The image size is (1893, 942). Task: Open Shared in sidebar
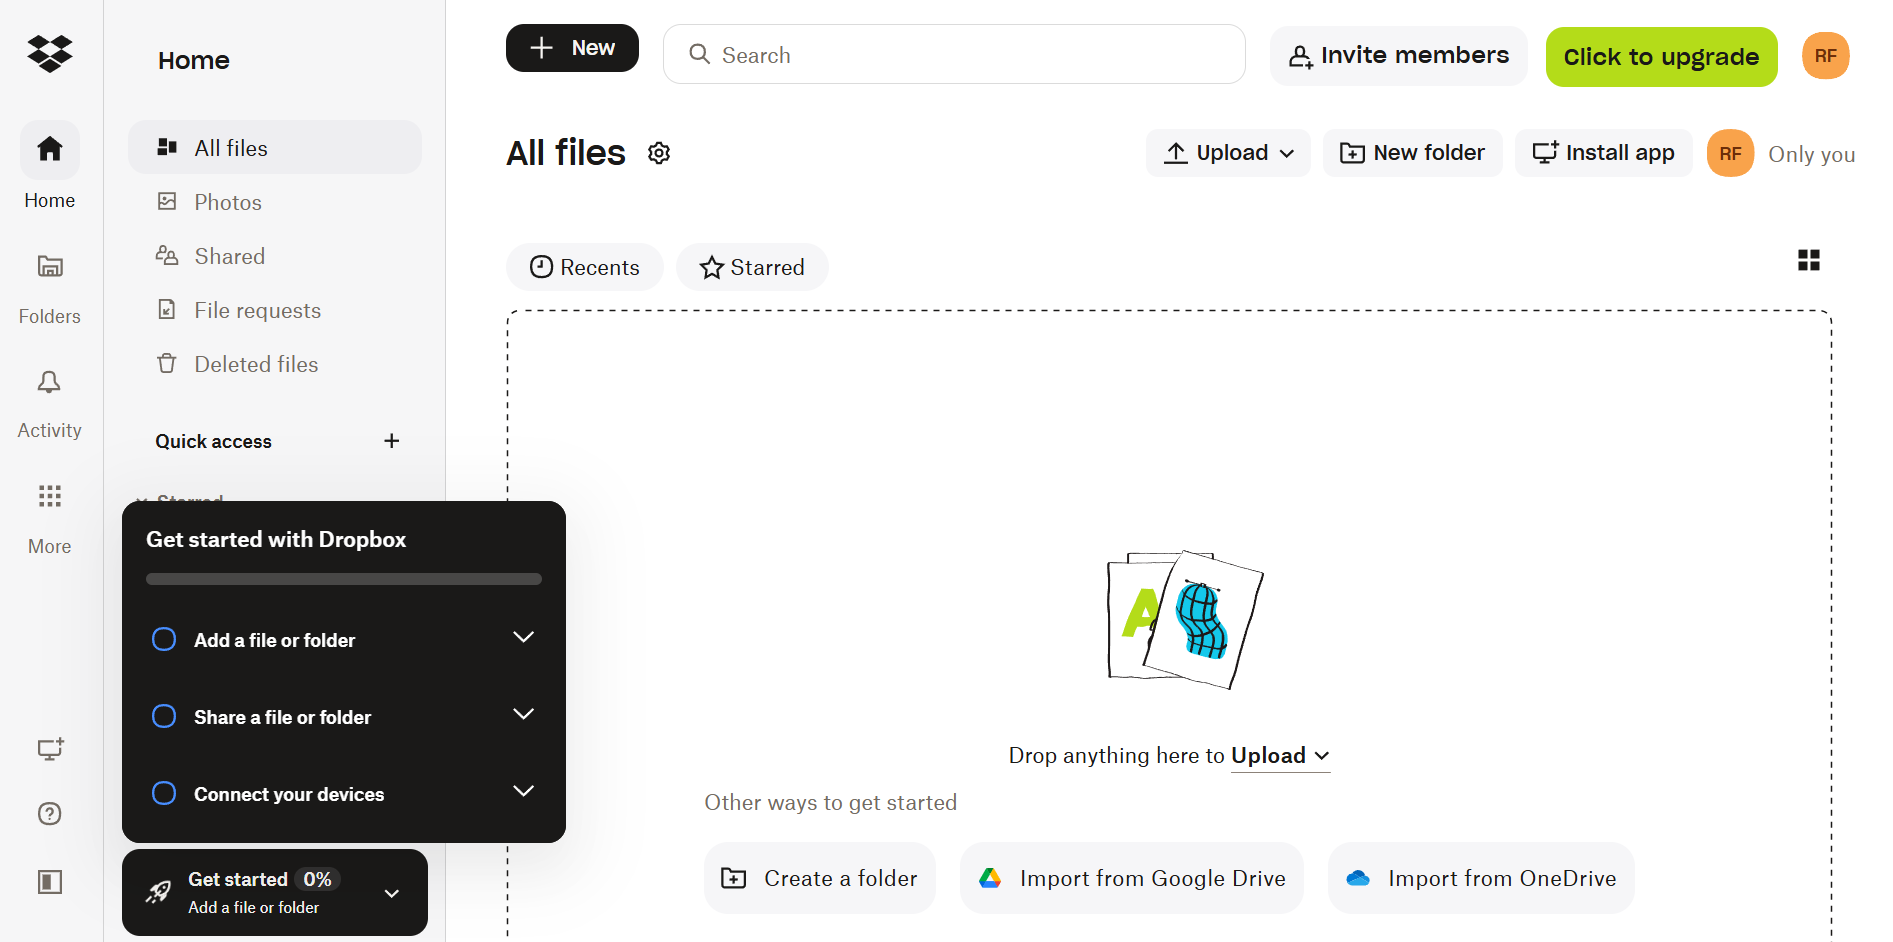[x=275, y=256]
